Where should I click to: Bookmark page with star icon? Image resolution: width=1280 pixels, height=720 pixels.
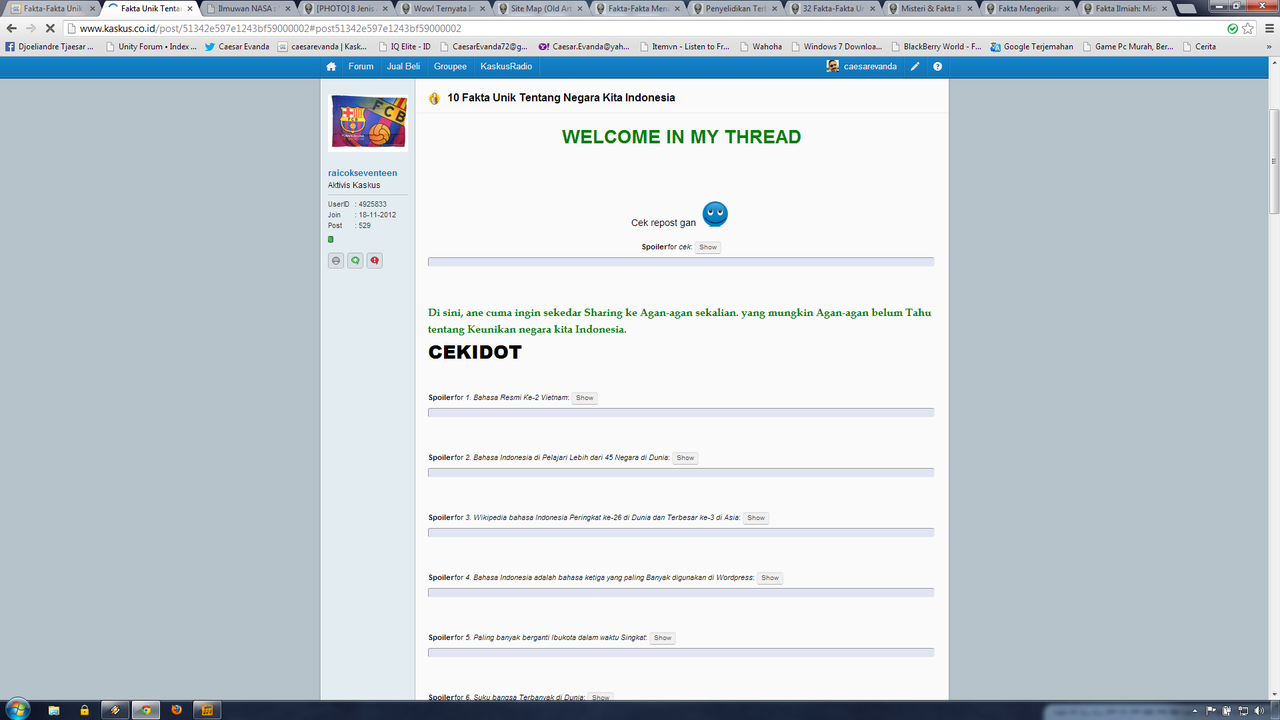(x=1249, y=28)
